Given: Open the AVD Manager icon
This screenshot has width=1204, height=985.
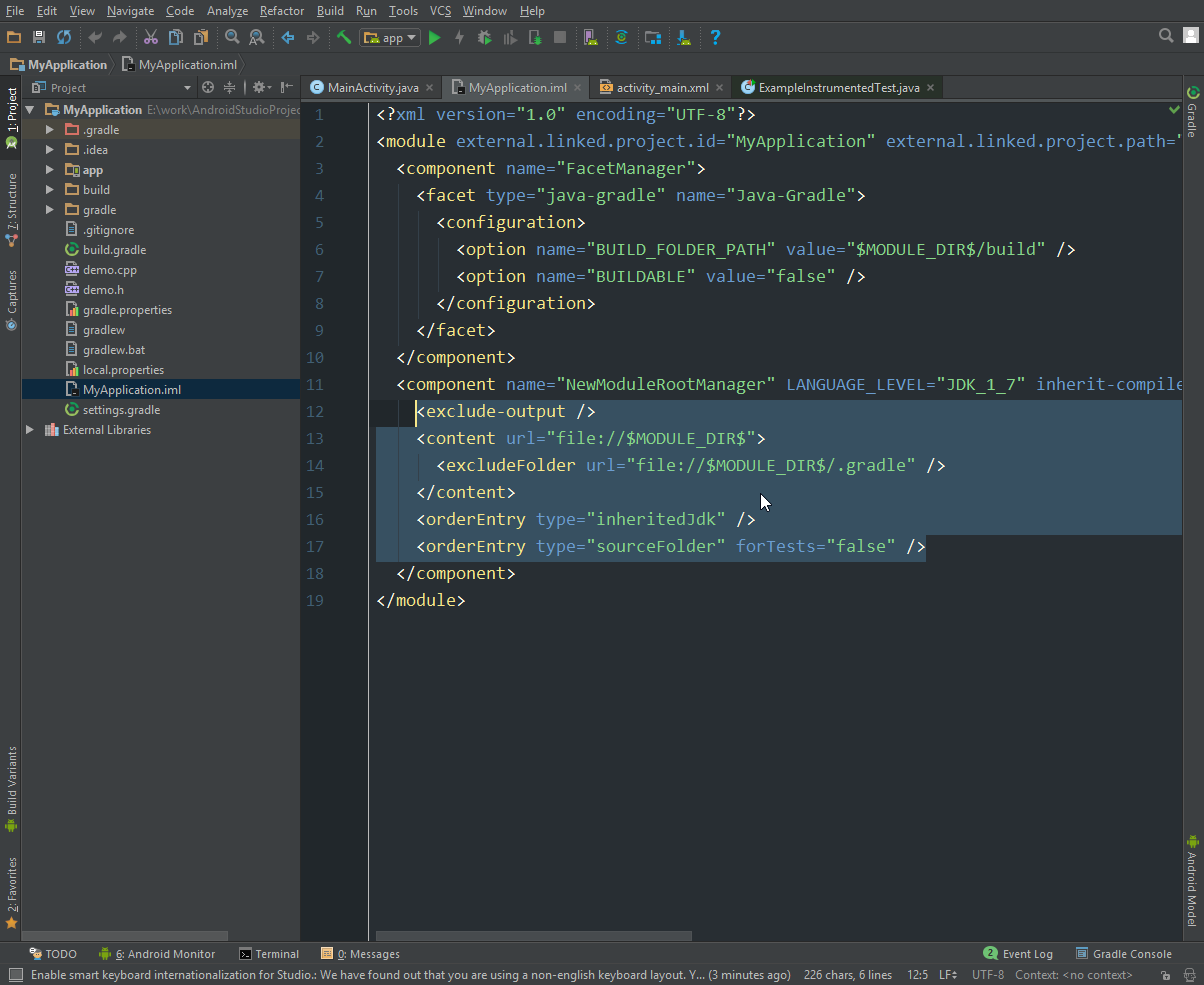Looking at the screenshot, I should pyautogui.click(x=591, y=38).
